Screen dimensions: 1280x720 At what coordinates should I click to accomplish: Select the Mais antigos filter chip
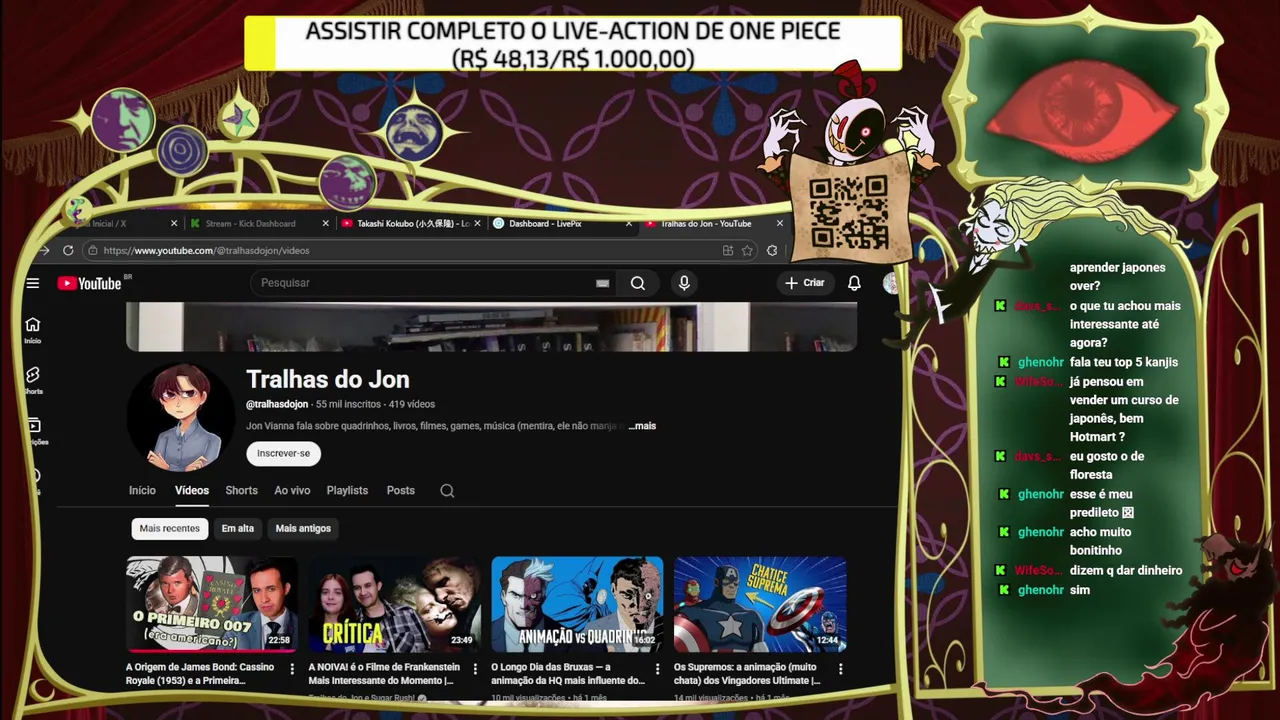pos(303,528)
